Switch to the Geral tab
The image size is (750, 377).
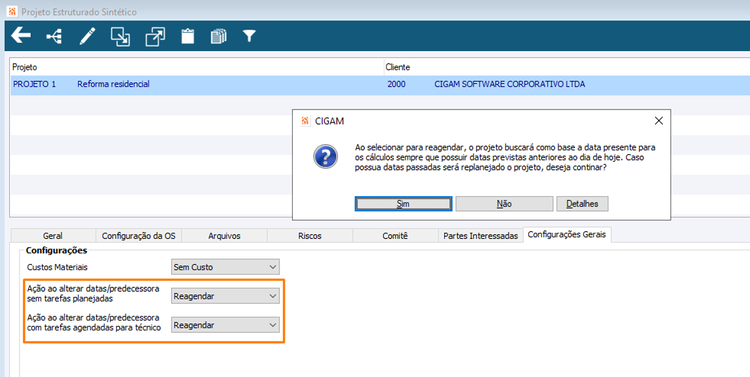click(53, 235)
